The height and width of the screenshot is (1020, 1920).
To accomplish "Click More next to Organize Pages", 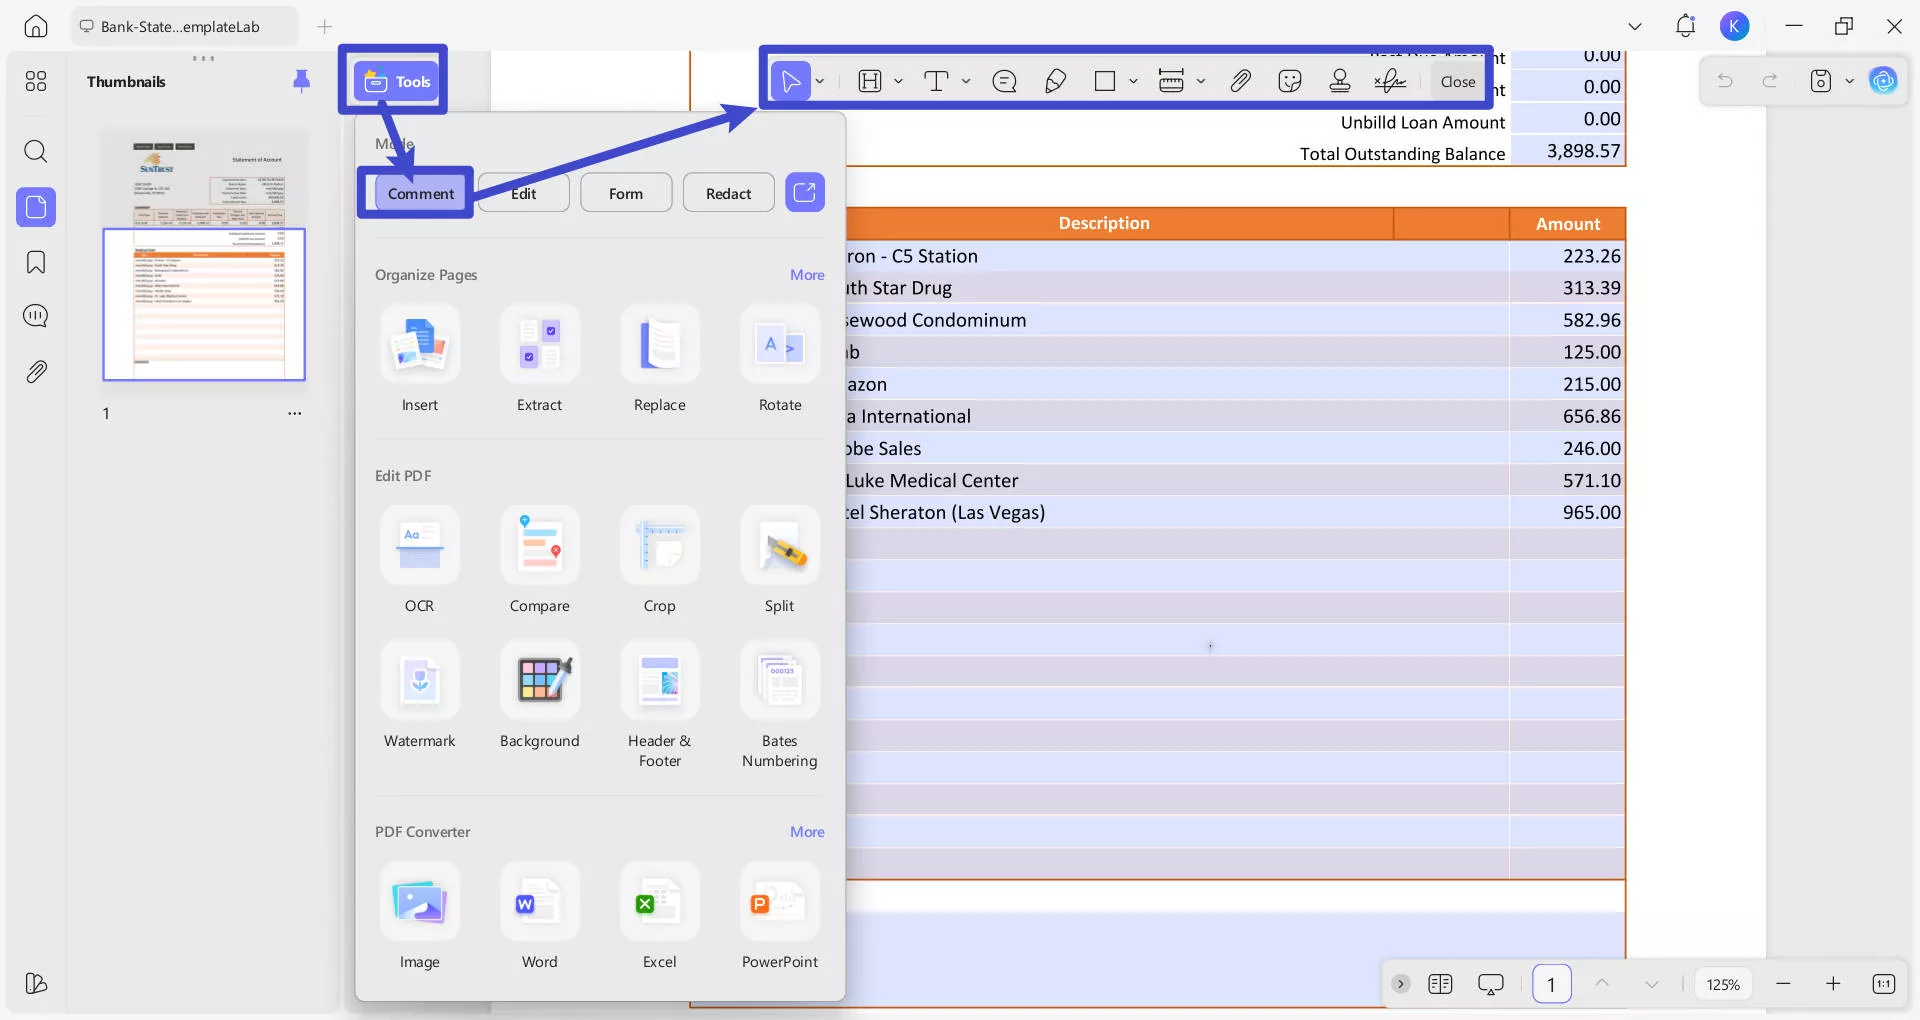I will pyautogui.click(x=807, y=275).
